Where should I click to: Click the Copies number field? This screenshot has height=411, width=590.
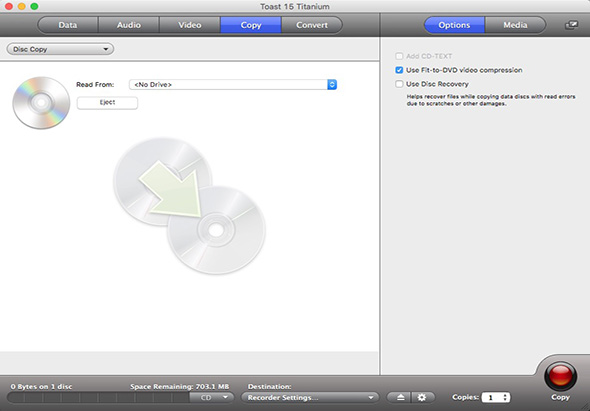coord(491,397)
